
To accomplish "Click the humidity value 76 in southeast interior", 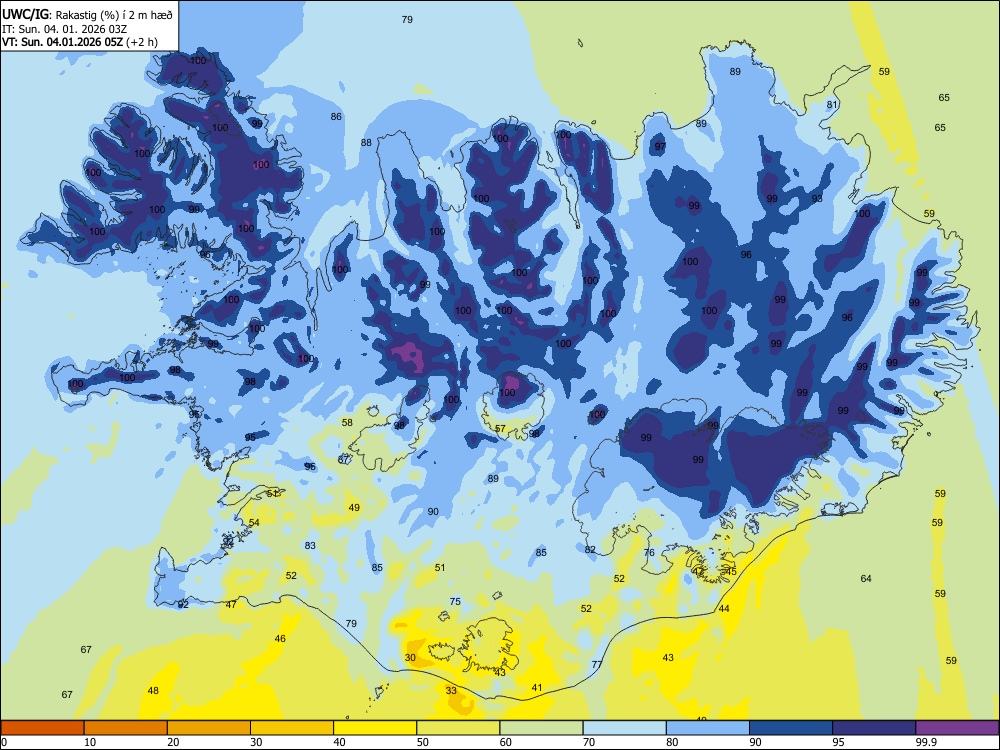I will pos(649,552).
